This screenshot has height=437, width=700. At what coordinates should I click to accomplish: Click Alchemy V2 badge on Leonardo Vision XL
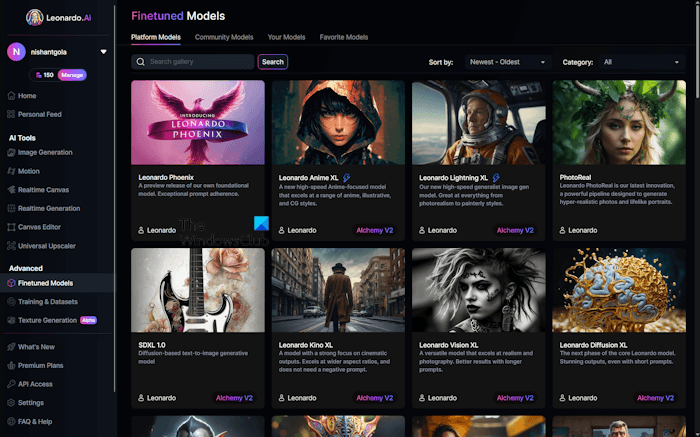tap(515, 398)
